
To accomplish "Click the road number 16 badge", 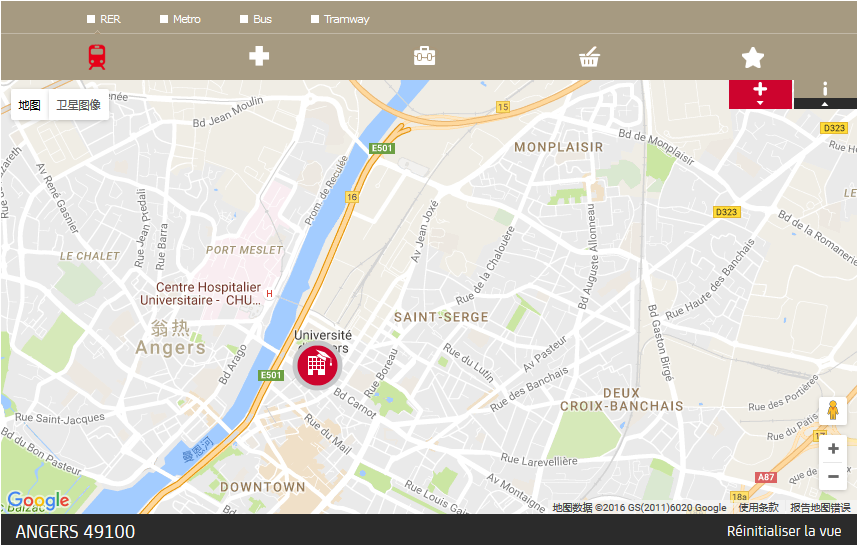I will (x=352, y=196).
